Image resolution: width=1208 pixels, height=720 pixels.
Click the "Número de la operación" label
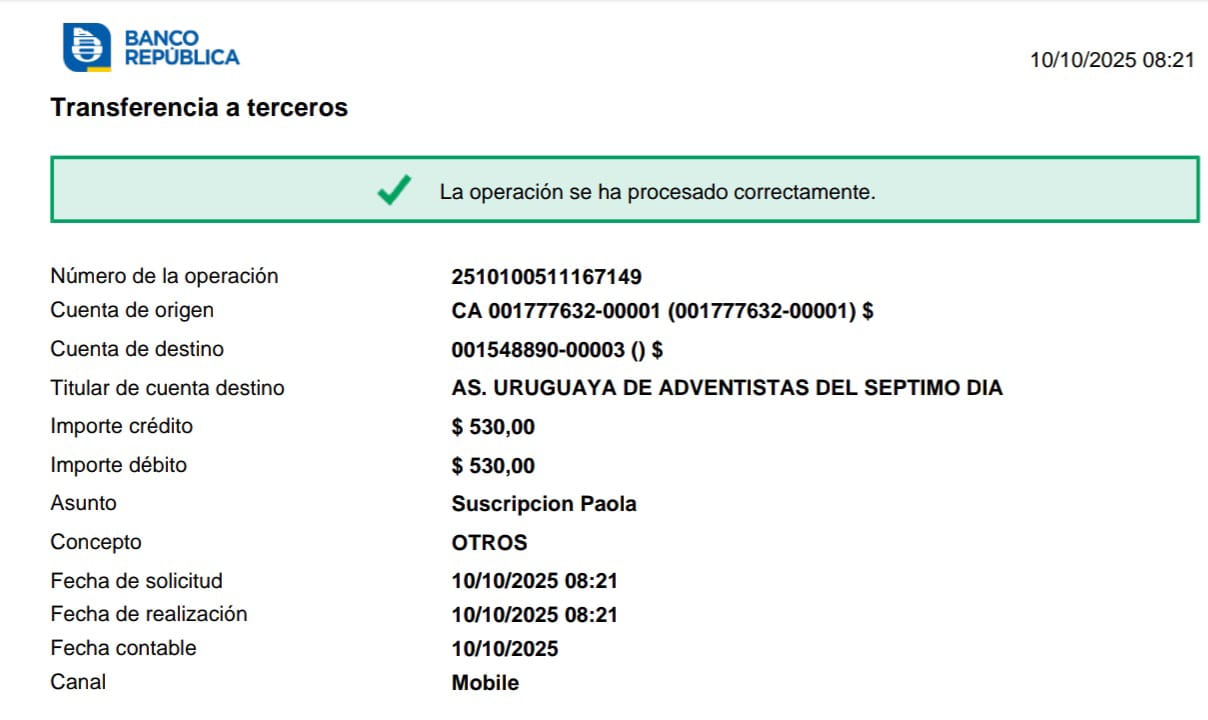pos(164,276)
